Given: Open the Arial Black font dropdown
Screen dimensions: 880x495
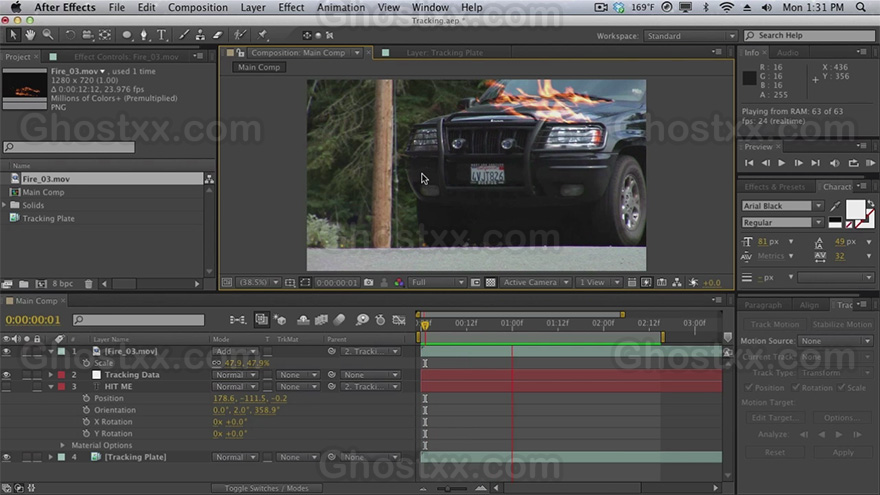Looking at the screenshot, I should click(x=782, y=206).
